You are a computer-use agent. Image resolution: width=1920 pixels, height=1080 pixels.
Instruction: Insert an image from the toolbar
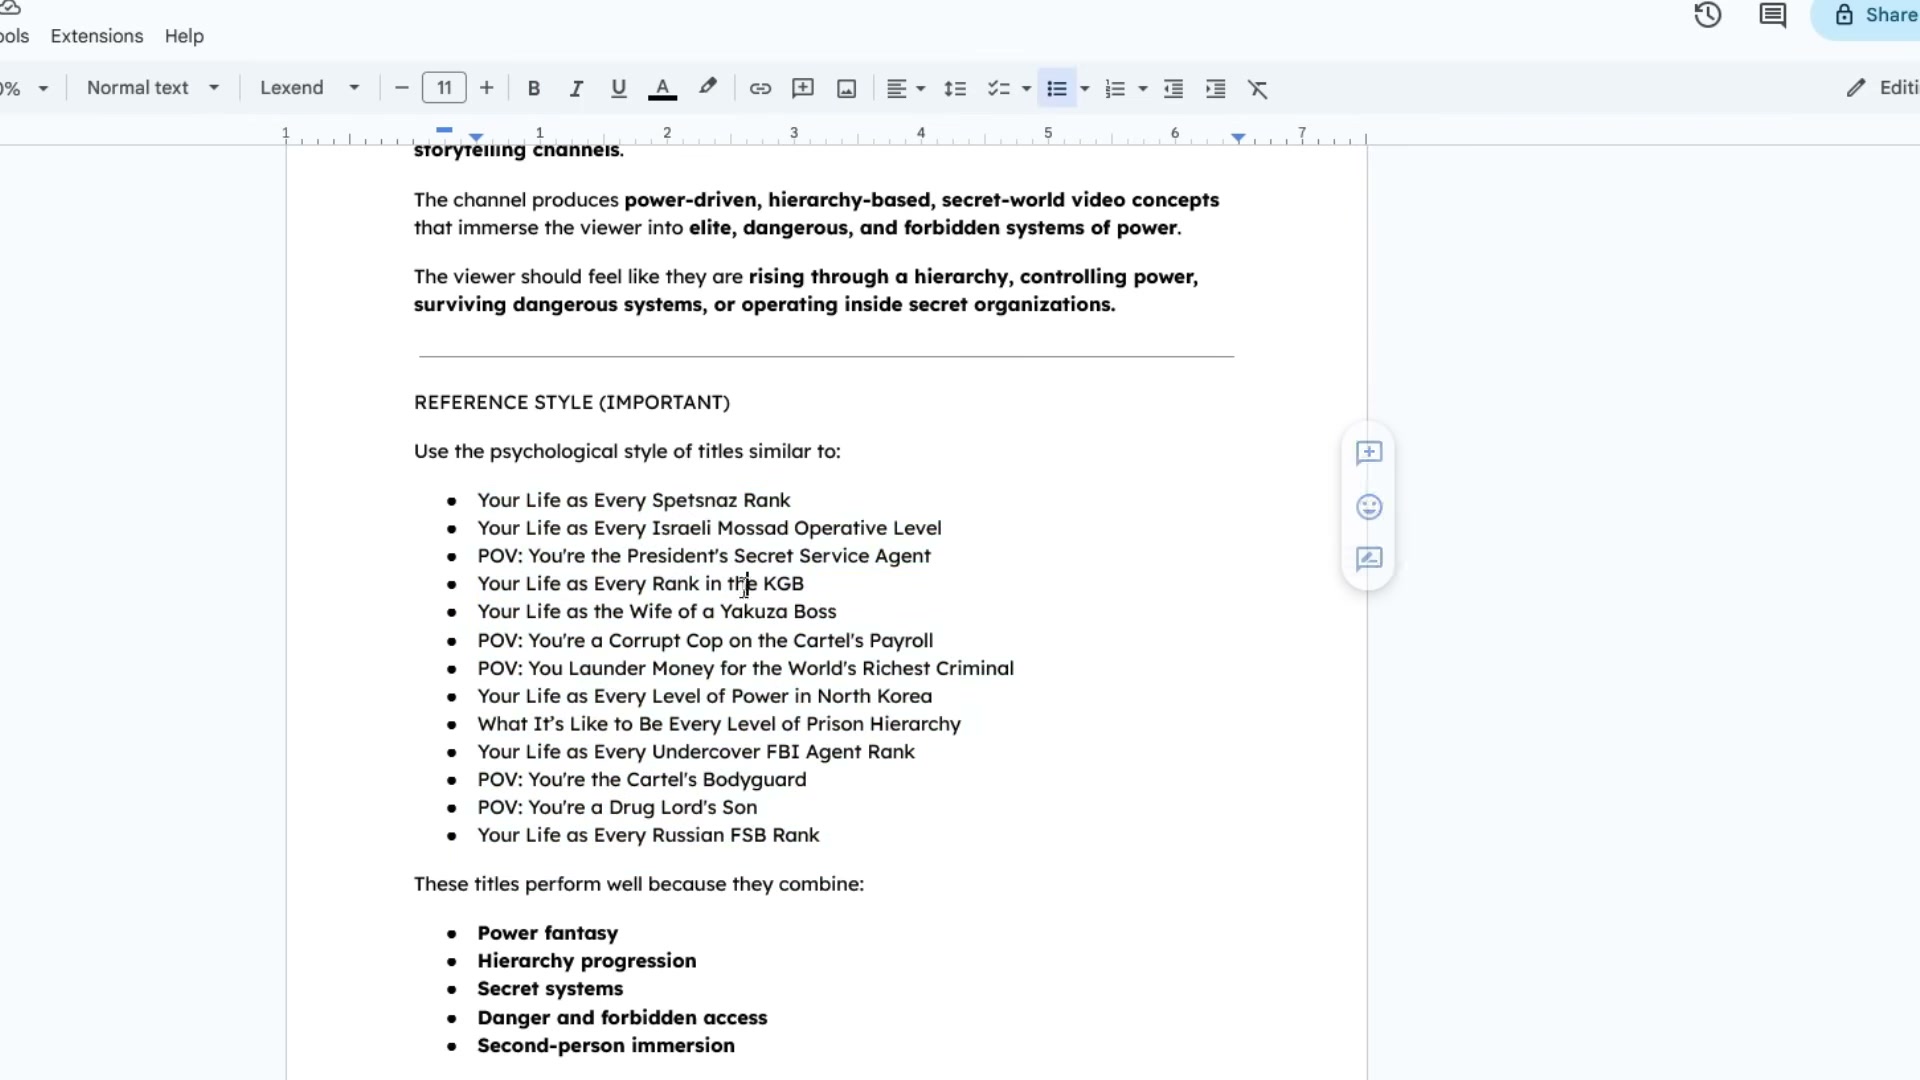pyautogui.click(x=846, y=88)
